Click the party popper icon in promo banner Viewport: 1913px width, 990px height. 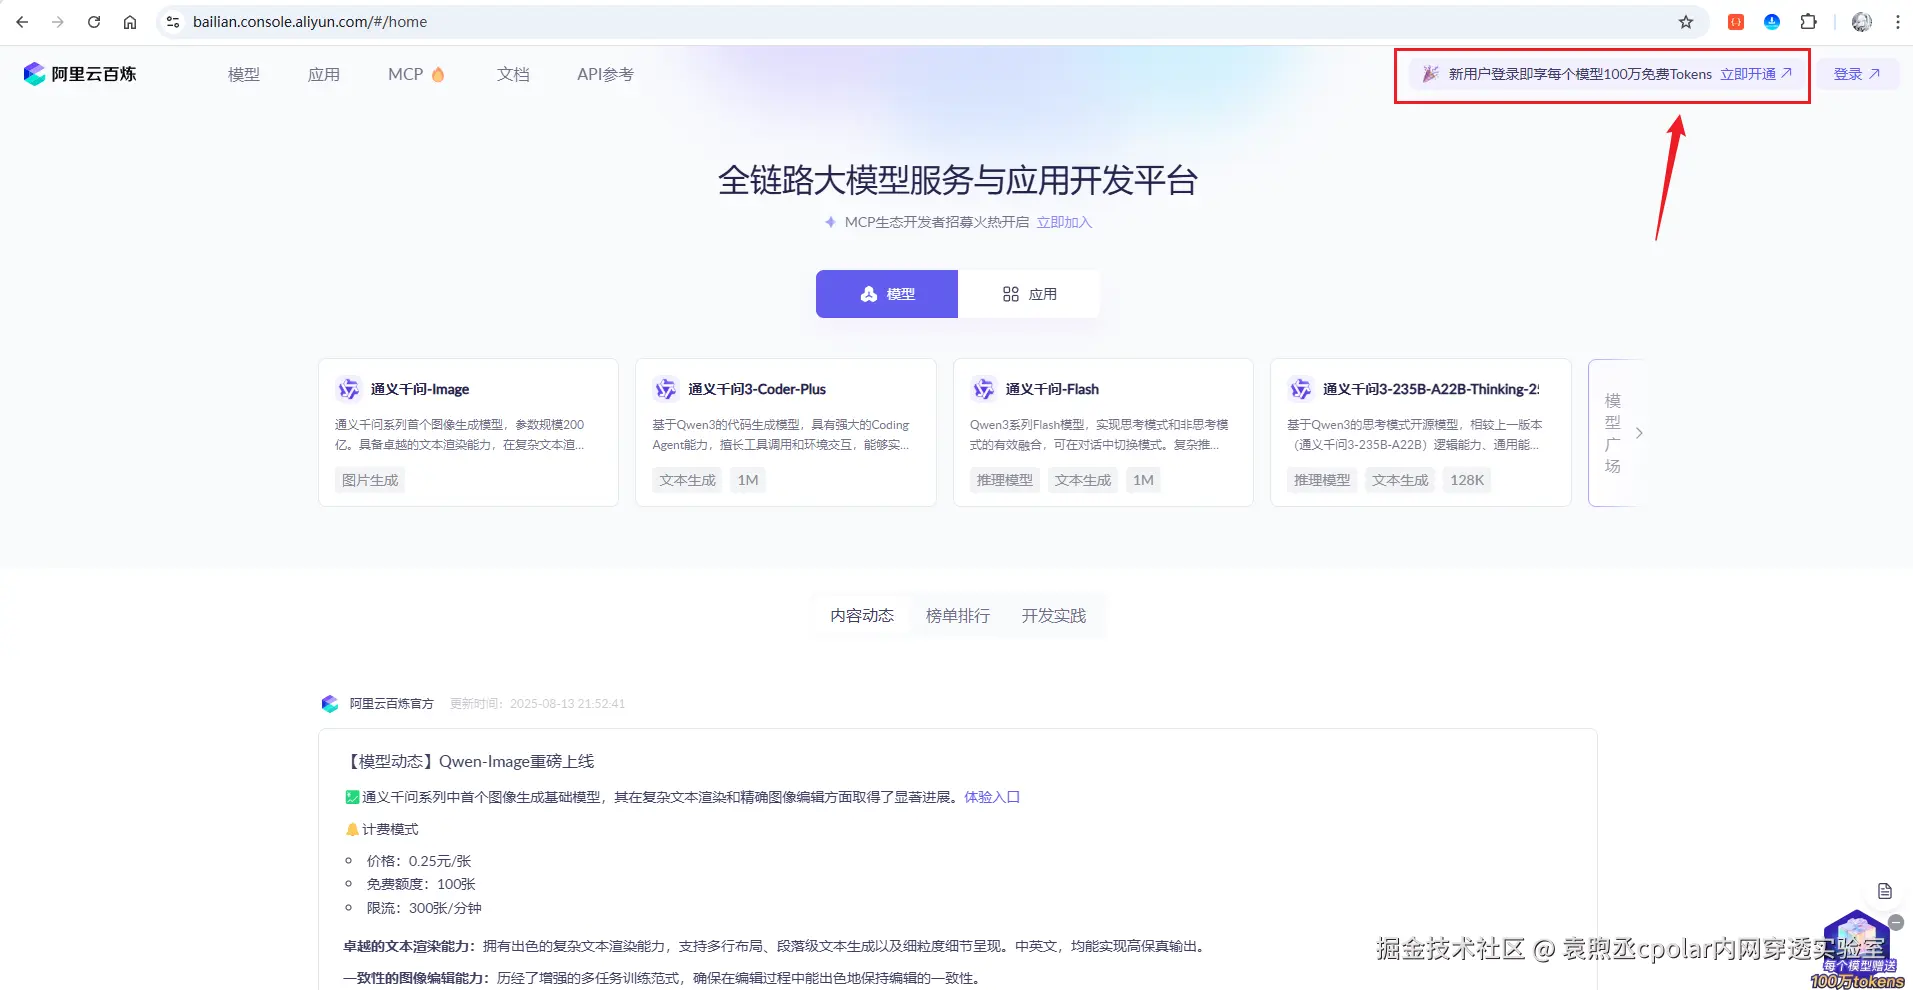1431,74
